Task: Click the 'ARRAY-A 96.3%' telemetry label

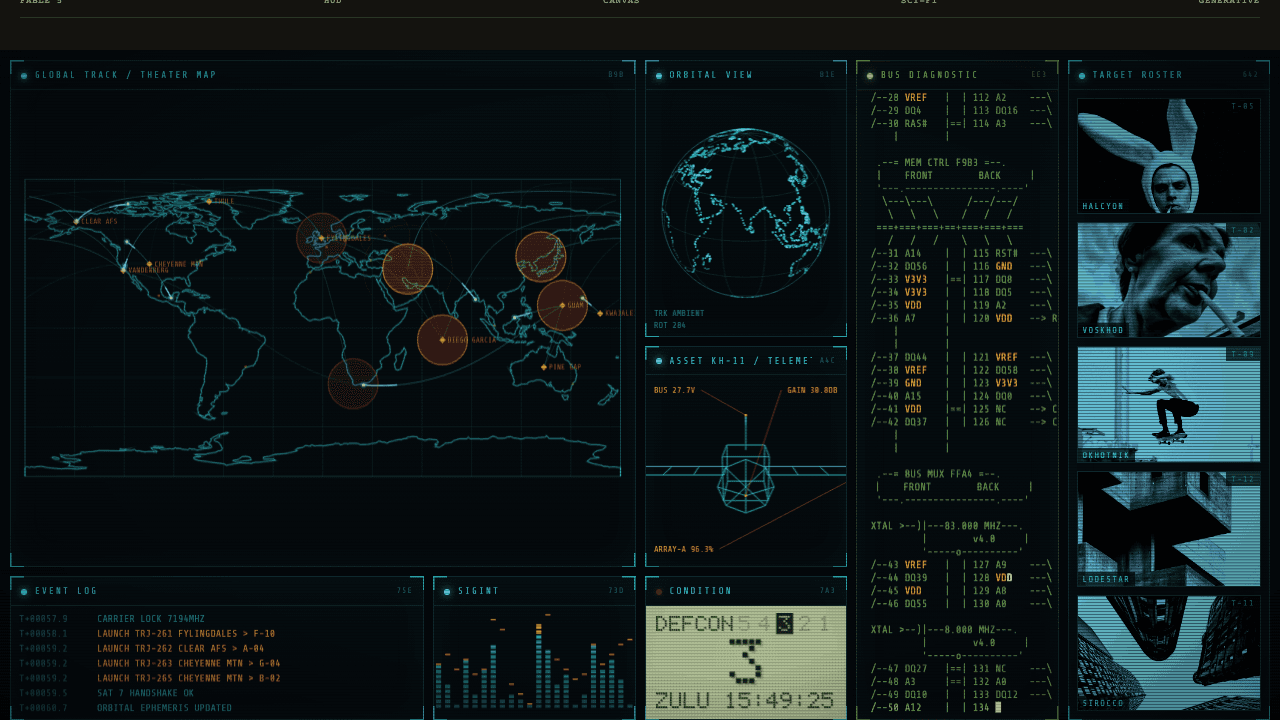Action: [x=684, y=549]
